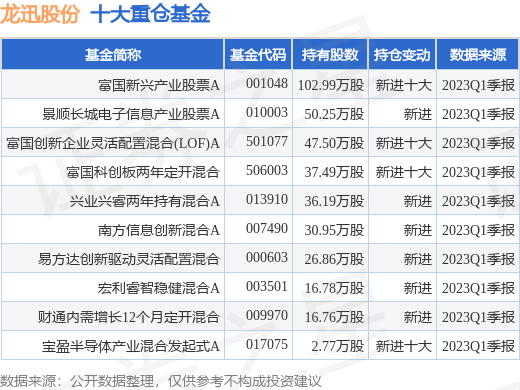Click fund code 007490

tap(267, 229)
